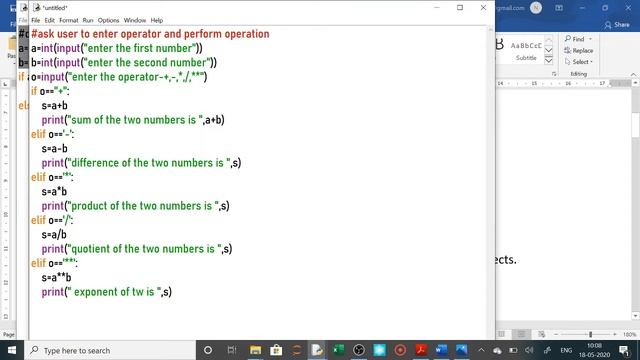The width and height of the screenshot is (640, 360).
Task: Click Word vertical scrollbar down arrow
Action: click(635, 316)
